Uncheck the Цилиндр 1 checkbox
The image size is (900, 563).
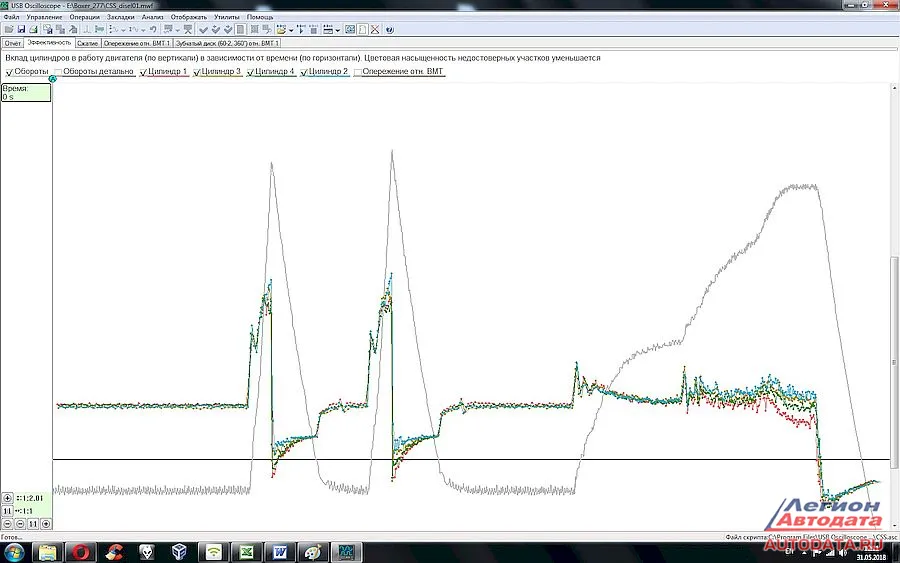click(144, 72)
